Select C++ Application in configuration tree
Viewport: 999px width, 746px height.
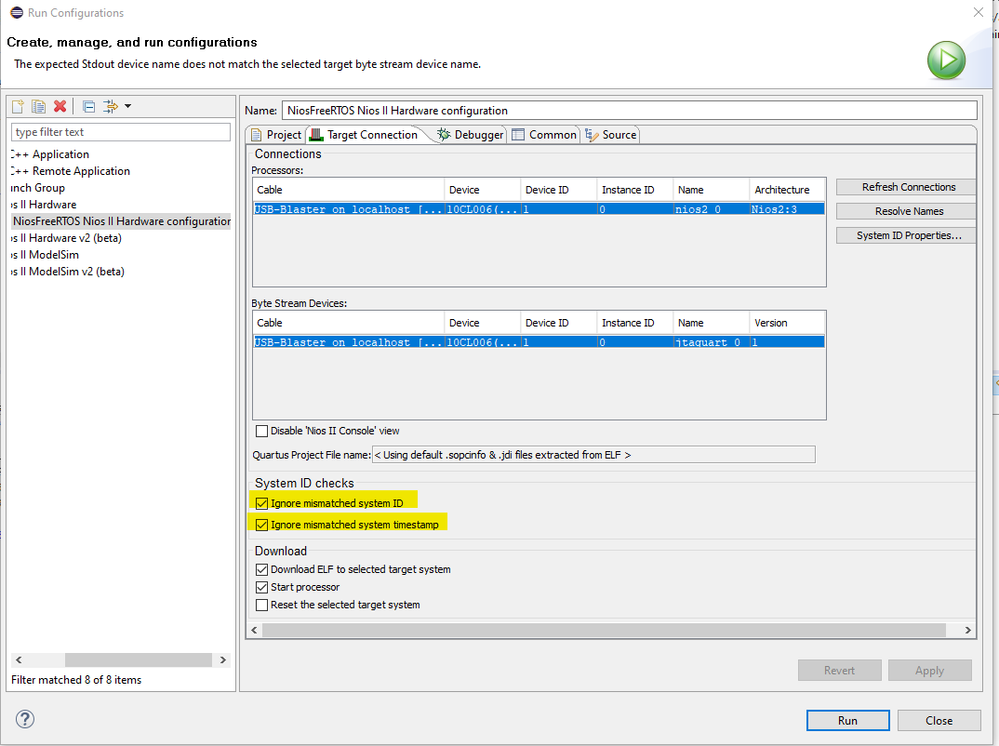[50, 154]
